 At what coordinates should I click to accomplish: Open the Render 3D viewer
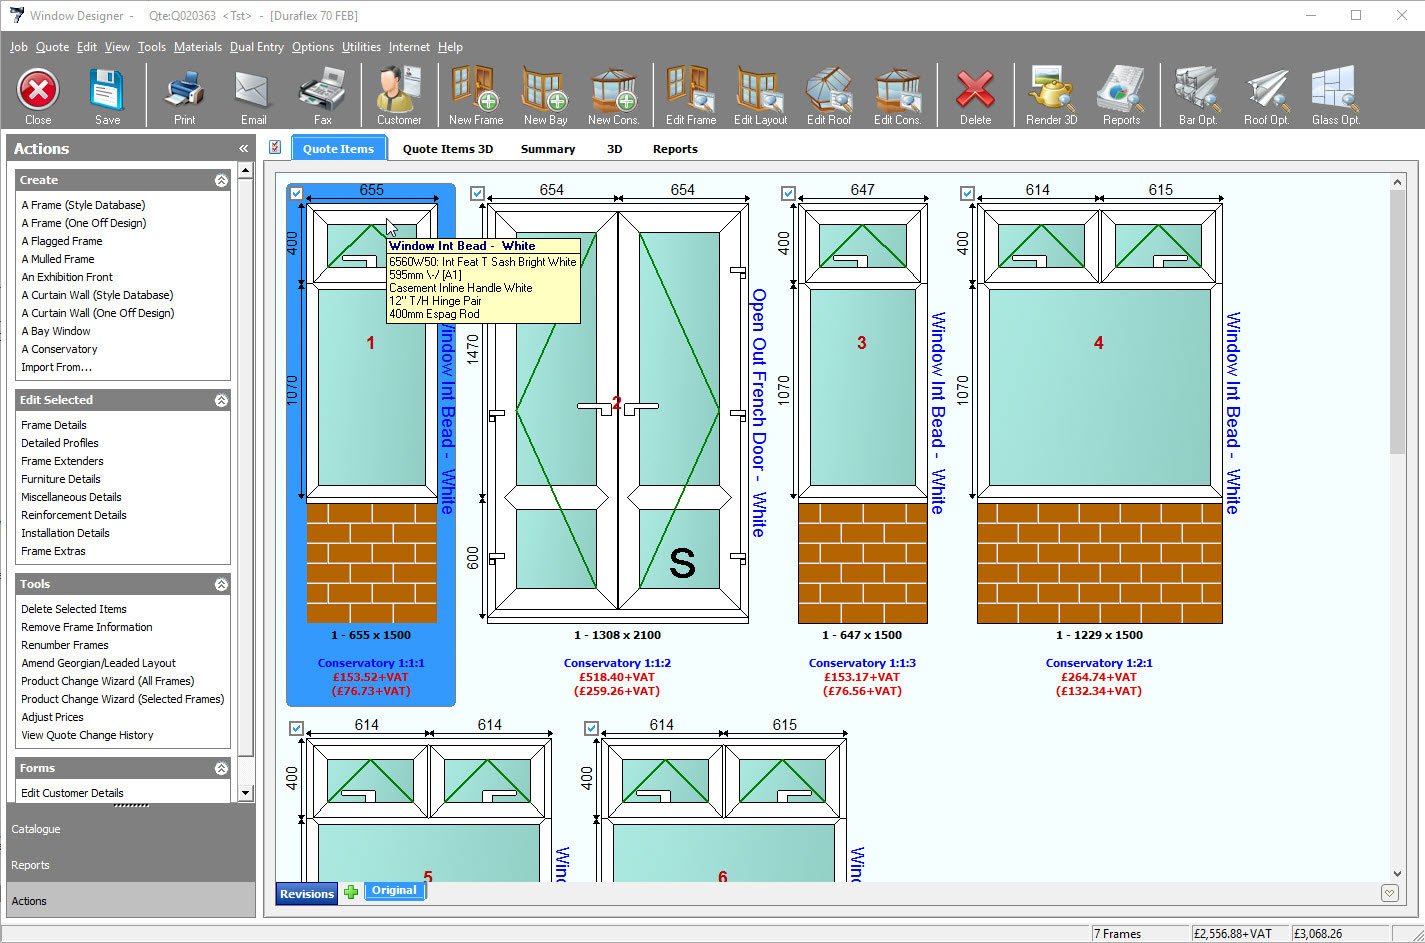pos(1050,95)
